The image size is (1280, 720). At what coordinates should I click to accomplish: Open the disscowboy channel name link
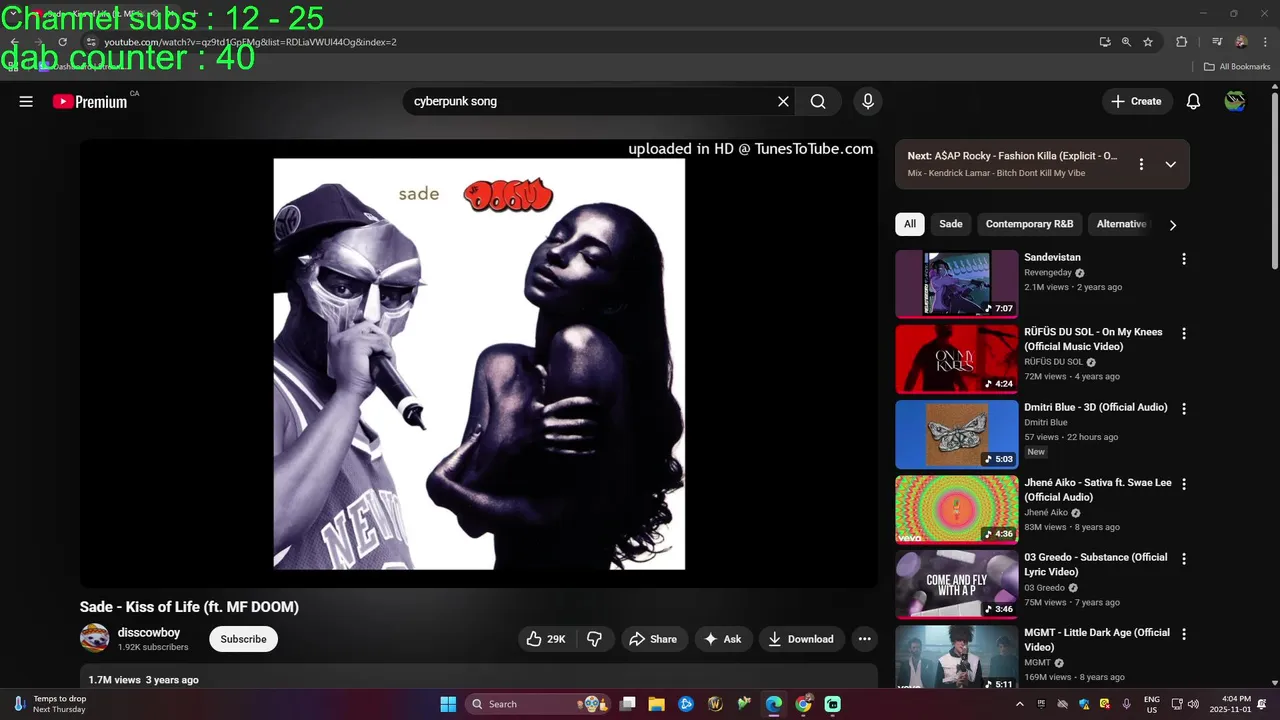[x=149, y=633]
